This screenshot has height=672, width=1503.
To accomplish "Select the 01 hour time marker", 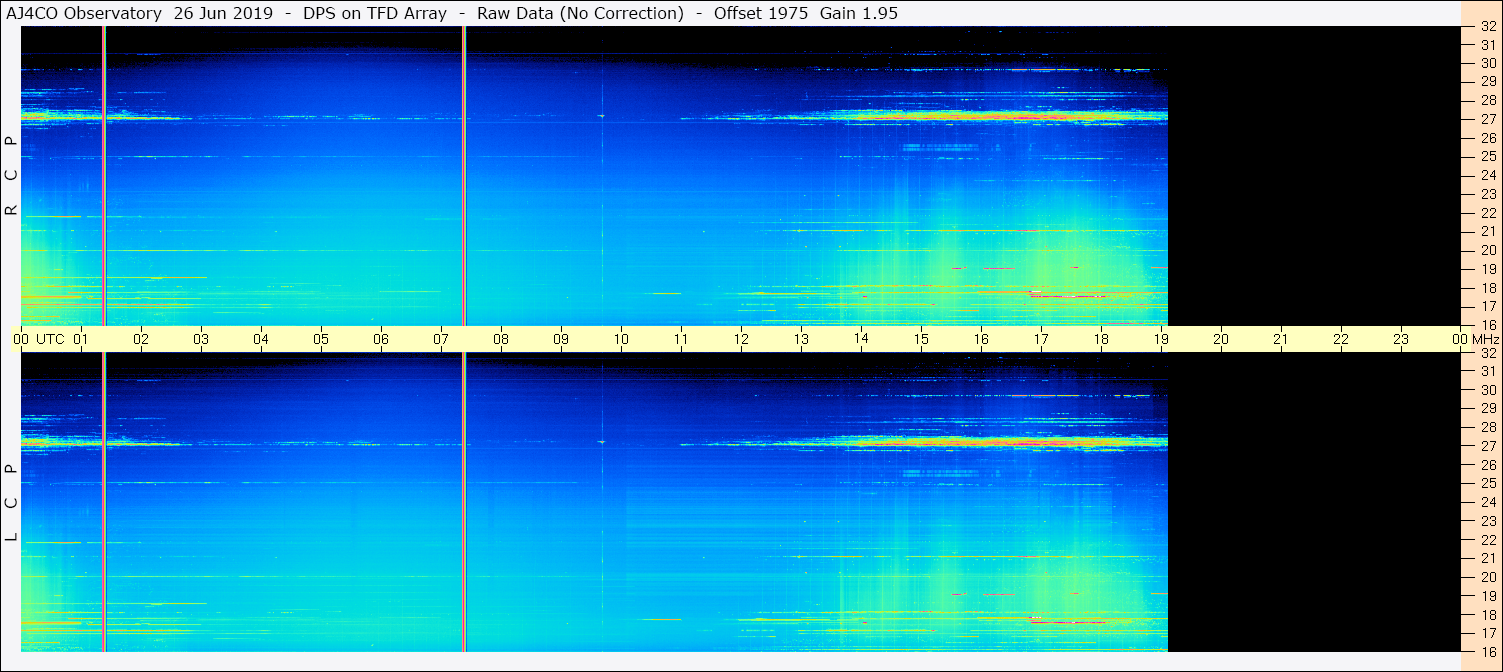I will (x=81, y=339).
